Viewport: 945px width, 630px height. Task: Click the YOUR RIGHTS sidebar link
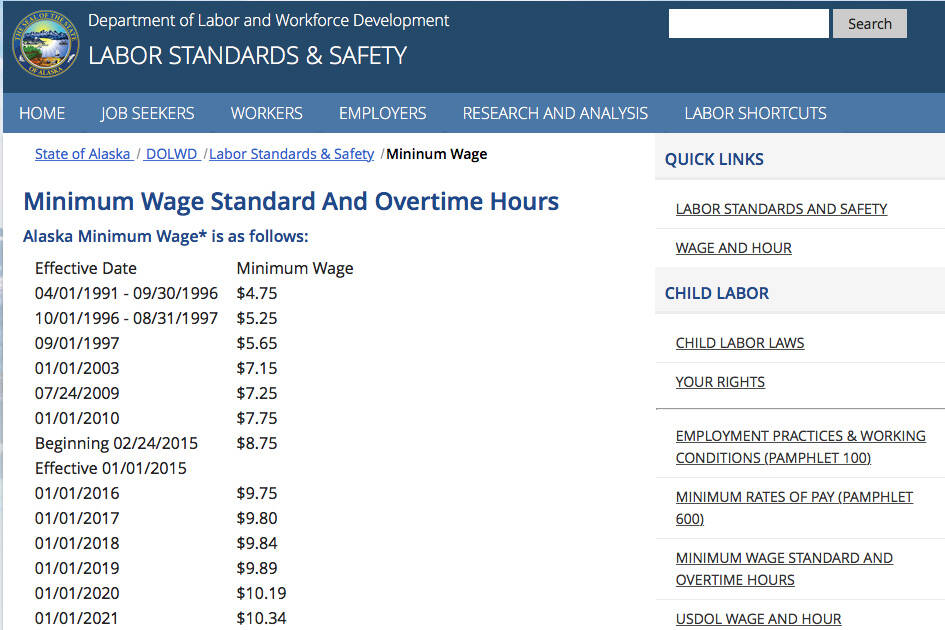click(720, 382)
